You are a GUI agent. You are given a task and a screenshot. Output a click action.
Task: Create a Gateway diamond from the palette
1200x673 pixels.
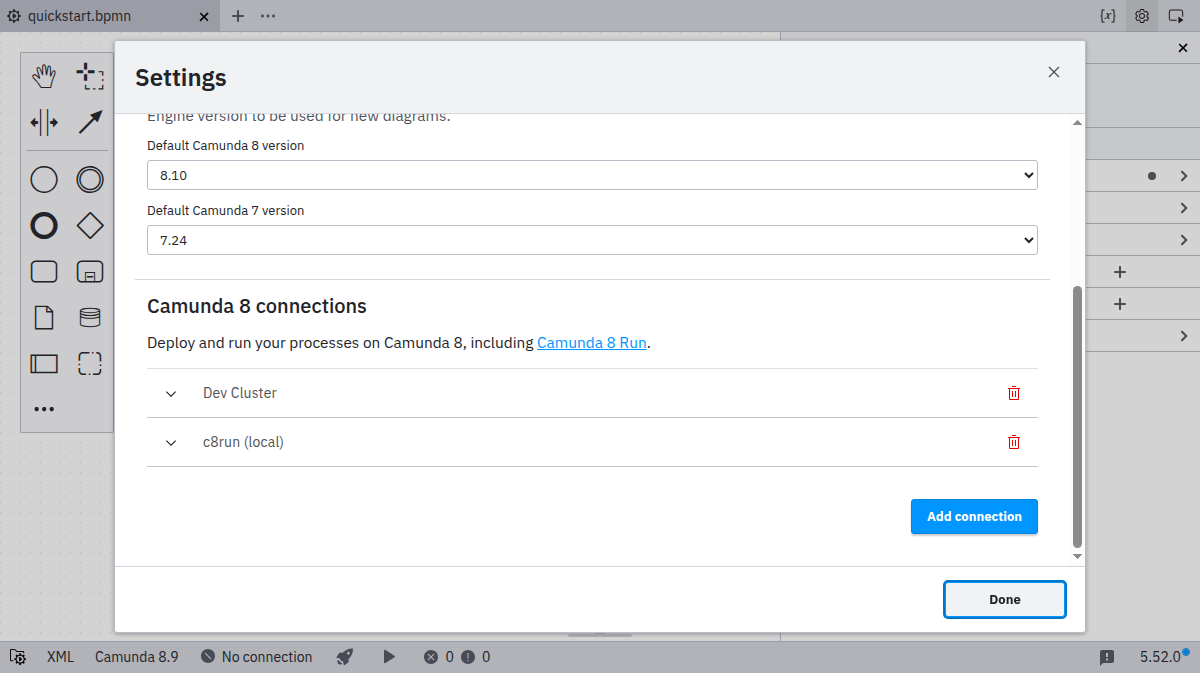[90, 226]
